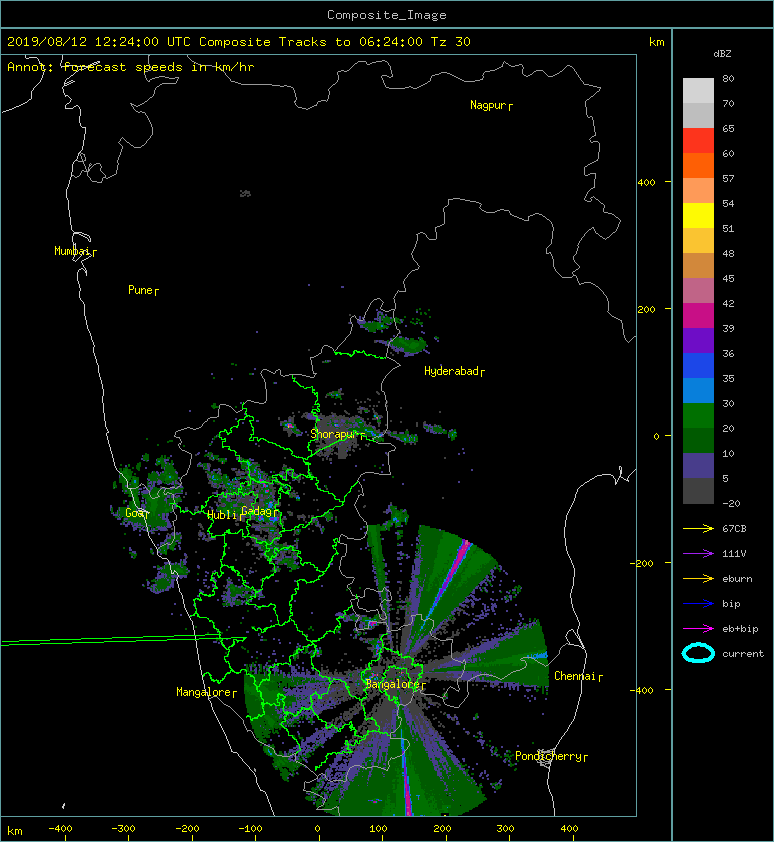Click the dBZ legend heading

pos(722,54)
